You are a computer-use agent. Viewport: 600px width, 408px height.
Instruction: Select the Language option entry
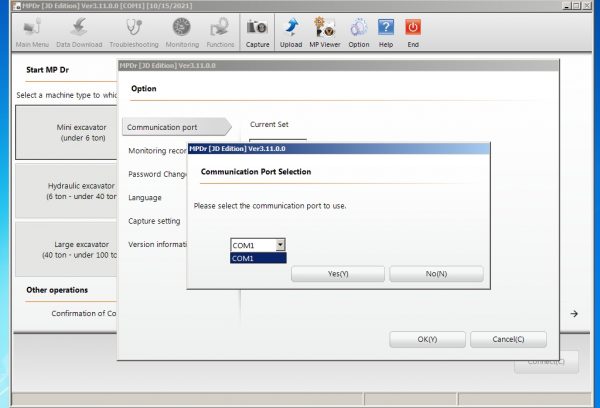145,197
